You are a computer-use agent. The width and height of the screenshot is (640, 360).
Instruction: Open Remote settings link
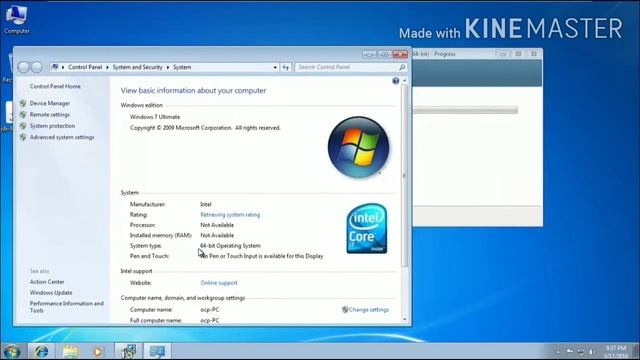50,115
